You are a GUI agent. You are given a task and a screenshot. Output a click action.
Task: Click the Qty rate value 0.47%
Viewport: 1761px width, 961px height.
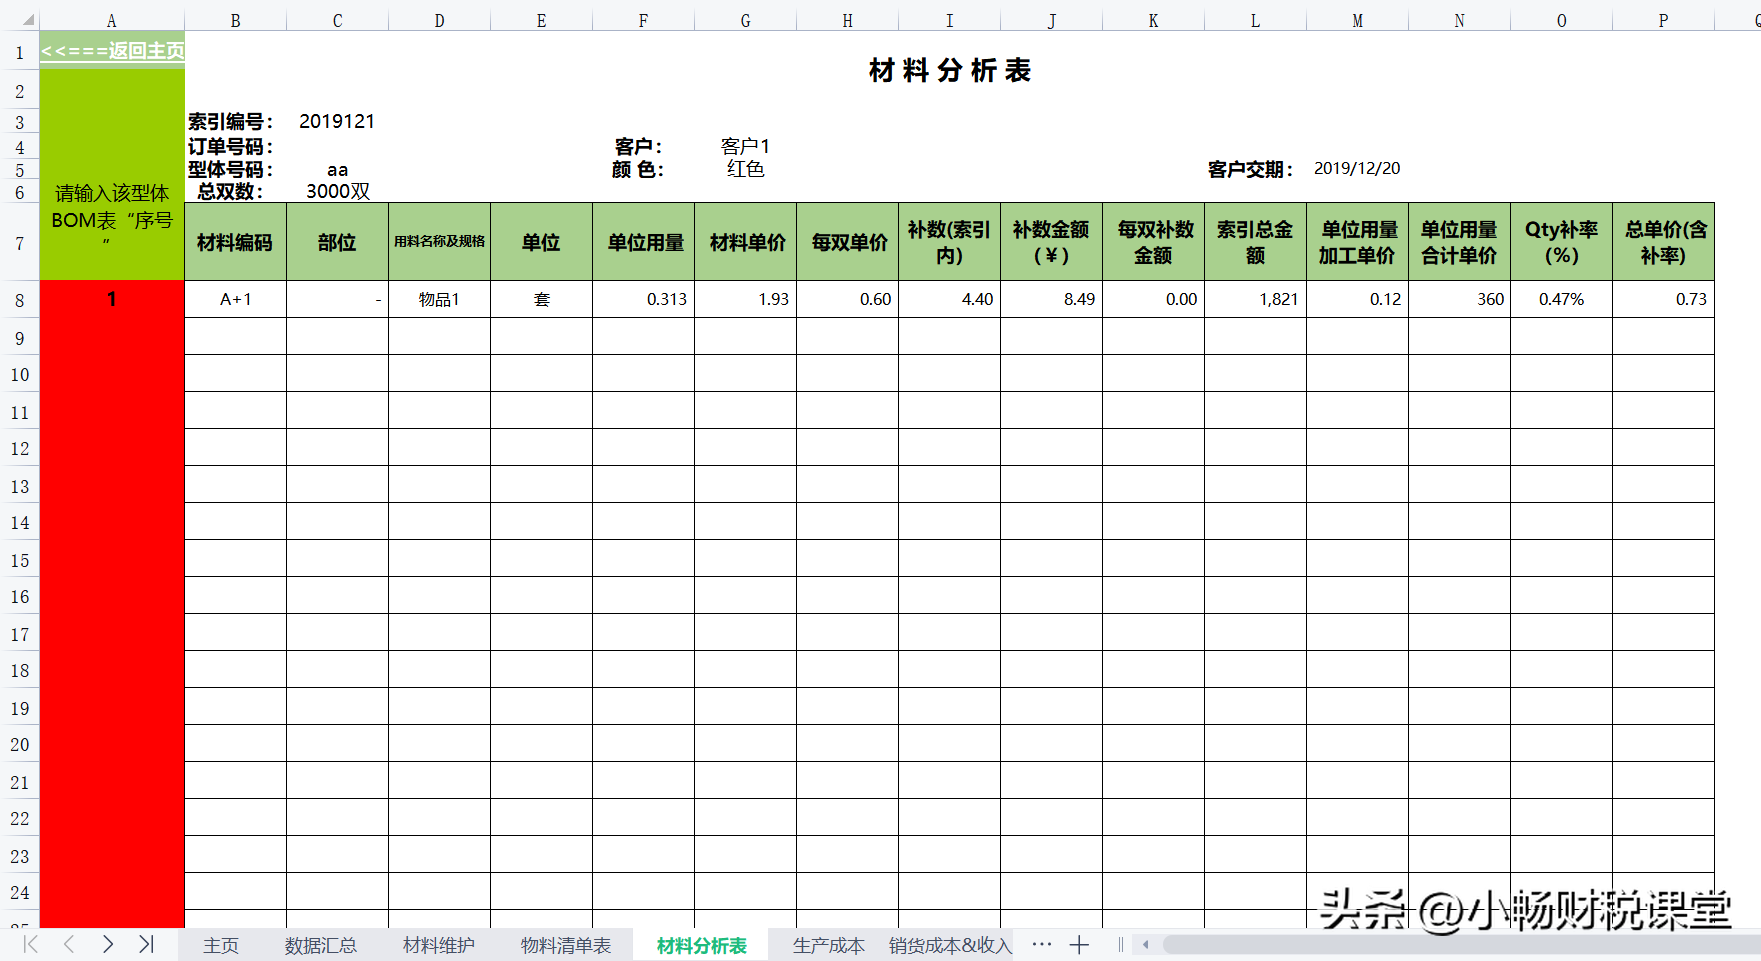(x=1562, y=299)
